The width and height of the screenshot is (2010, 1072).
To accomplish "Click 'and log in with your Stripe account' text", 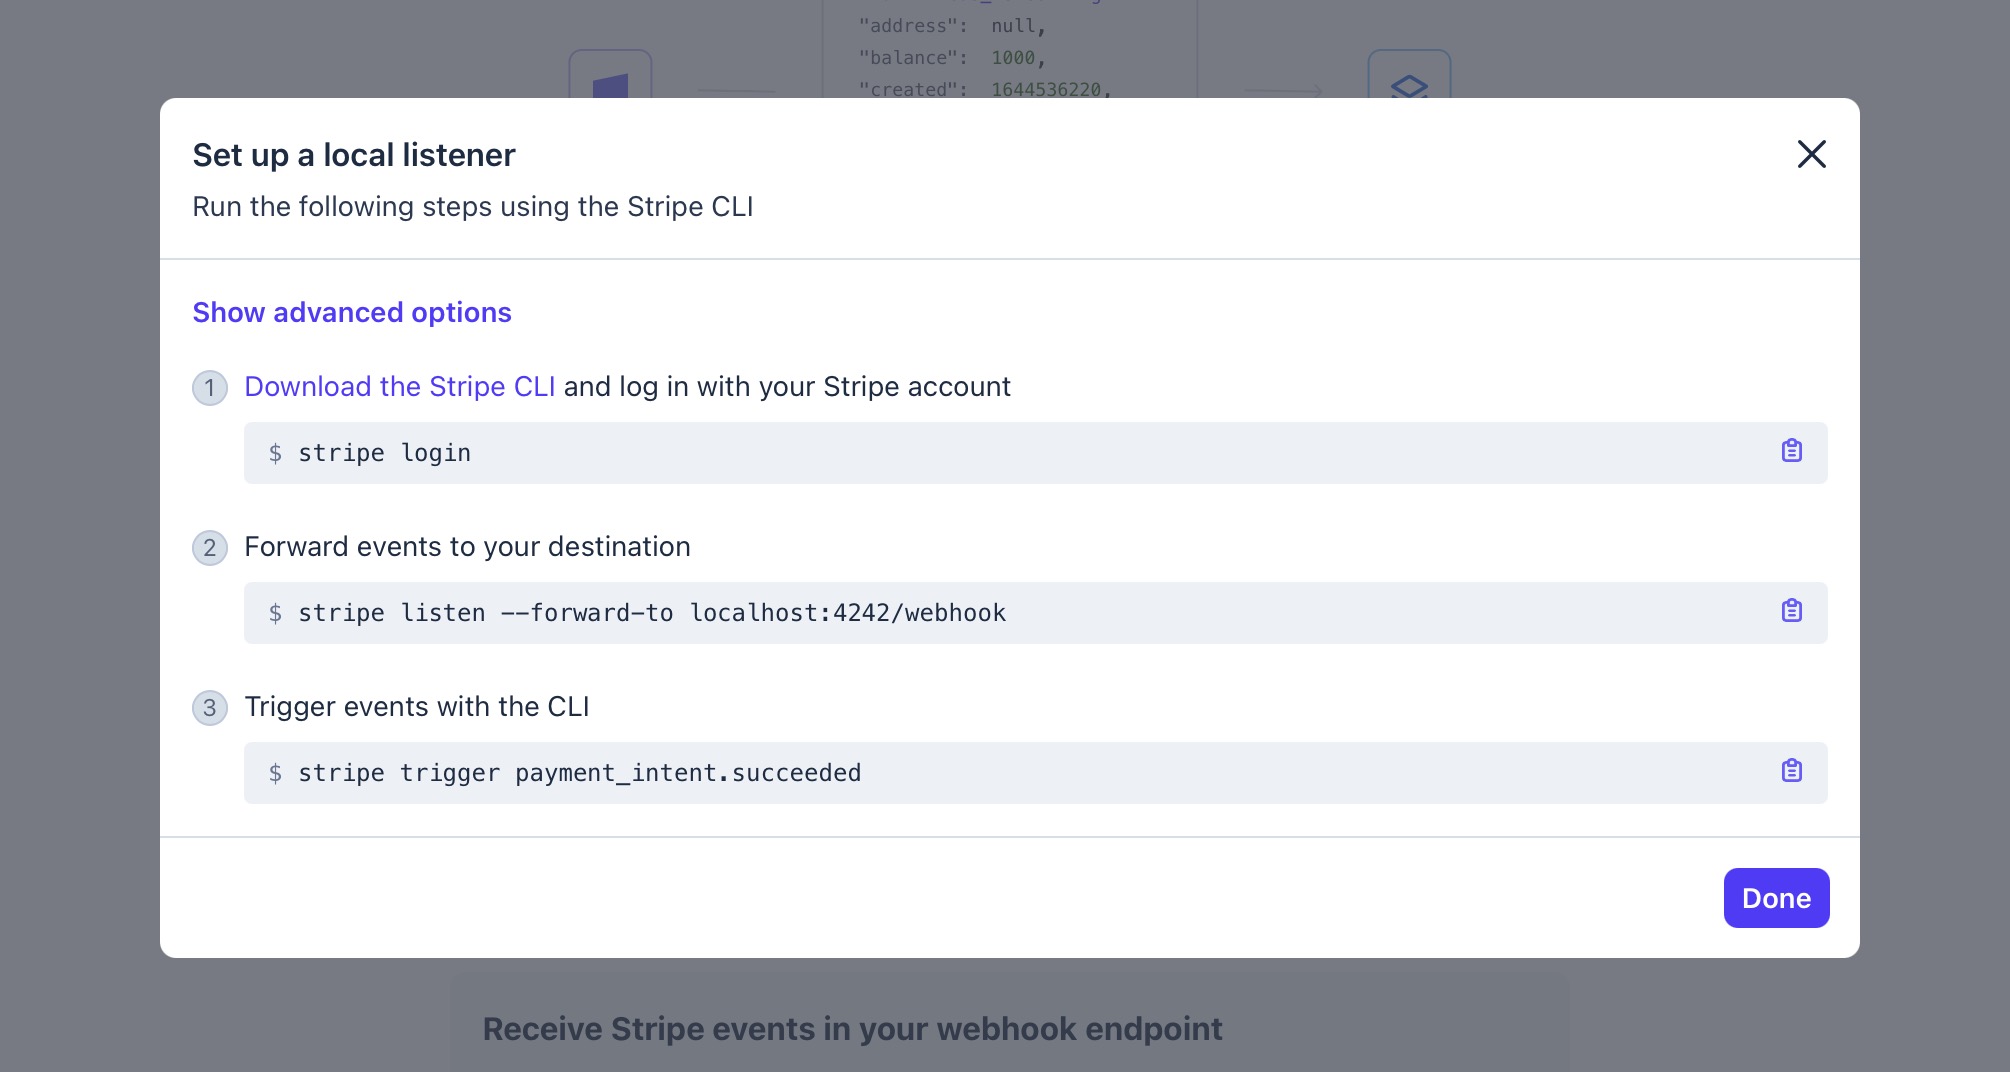I will (787, 386).
